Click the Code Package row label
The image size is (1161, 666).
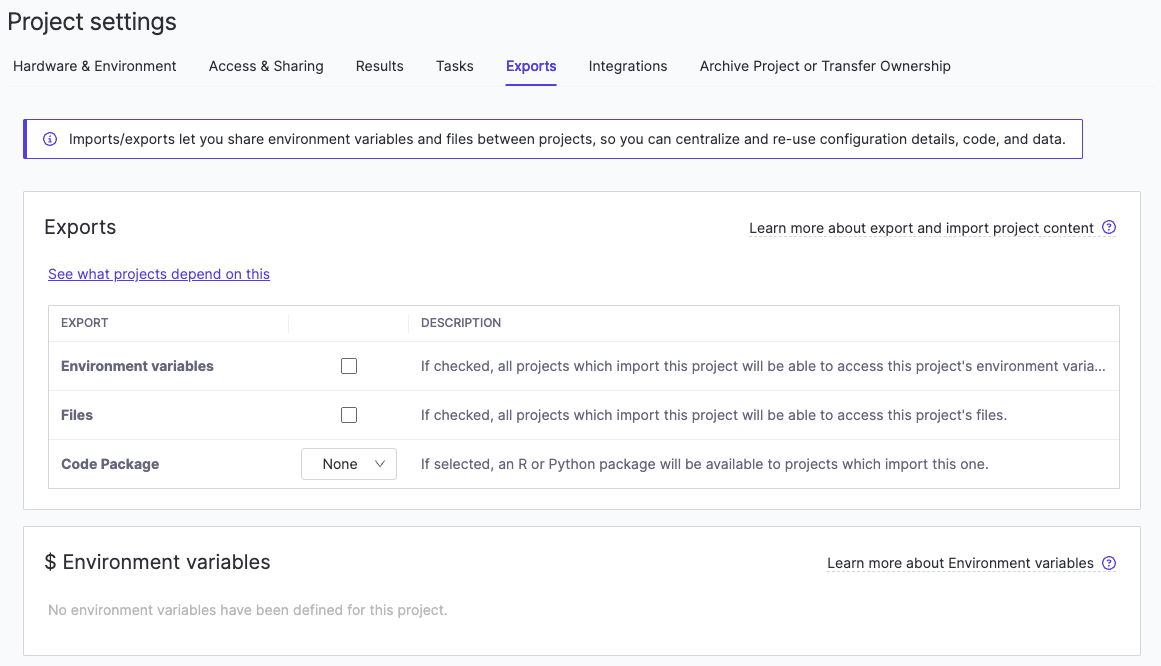(110, 464)
